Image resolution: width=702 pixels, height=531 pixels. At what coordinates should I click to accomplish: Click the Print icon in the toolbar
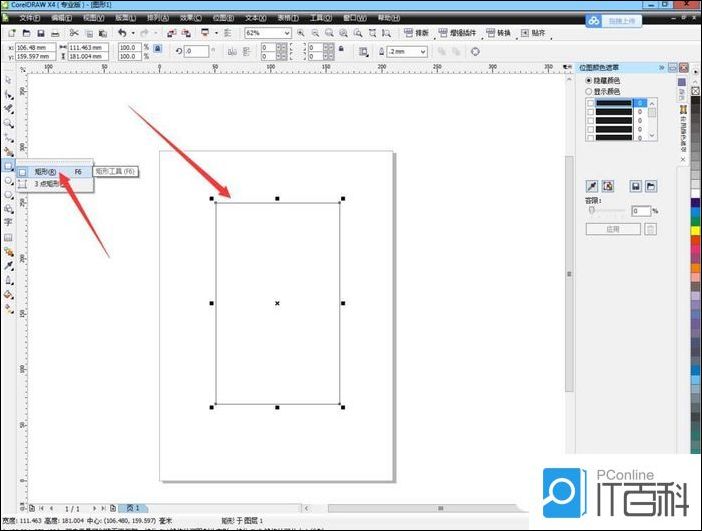[55, 33]
